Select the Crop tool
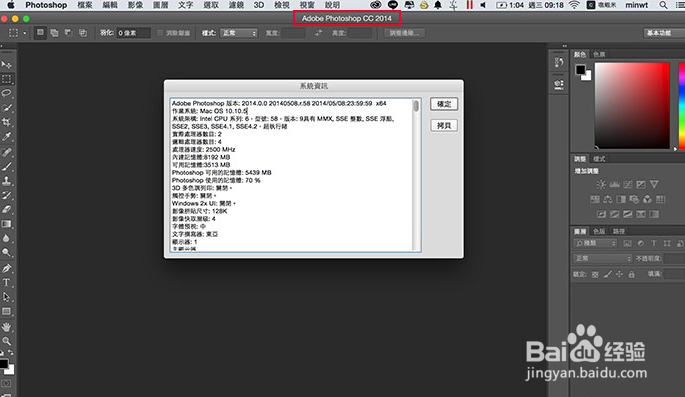 coord(6,122)
